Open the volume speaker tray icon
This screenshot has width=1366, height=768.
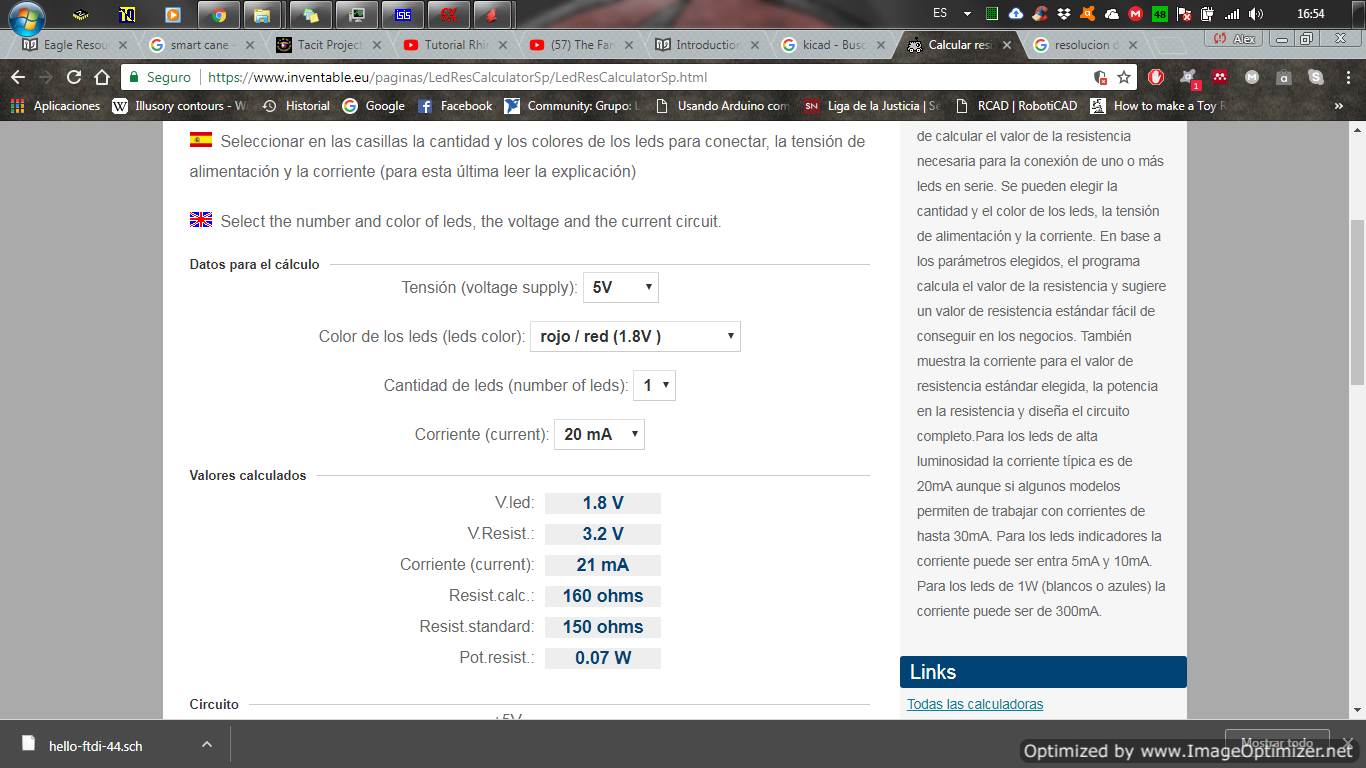coord(1256,14)
